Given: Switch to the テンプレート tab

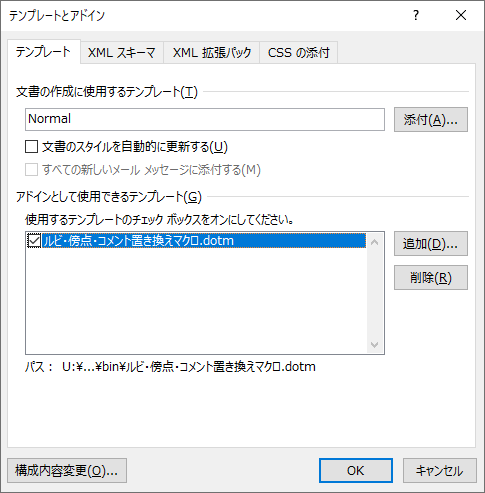Looking at the screenshot, I should (44, 52).
